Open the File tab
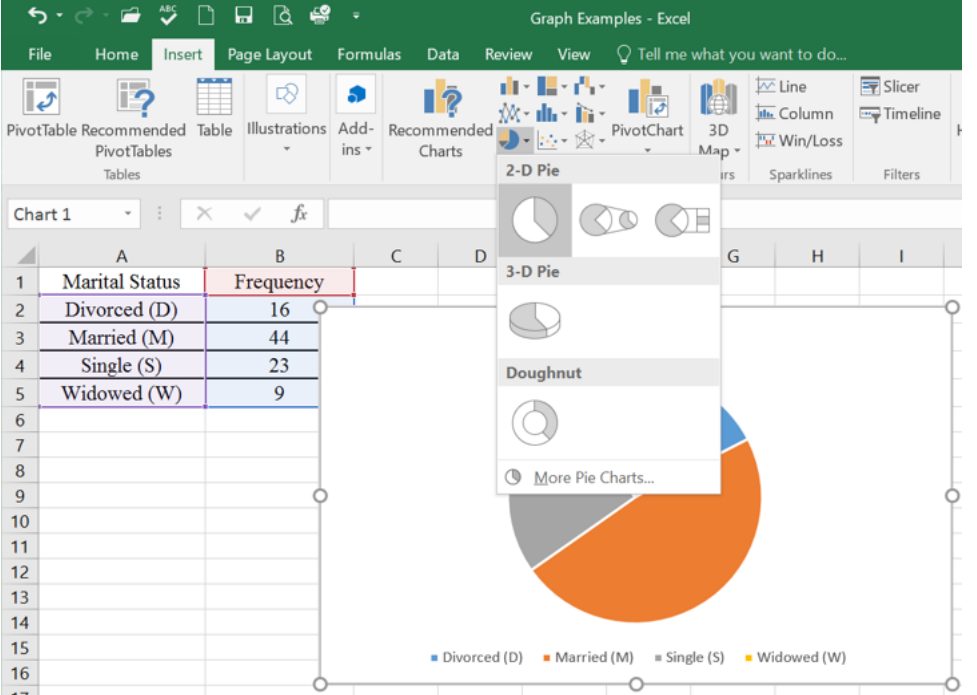977x695 pixels. point(40,54)
